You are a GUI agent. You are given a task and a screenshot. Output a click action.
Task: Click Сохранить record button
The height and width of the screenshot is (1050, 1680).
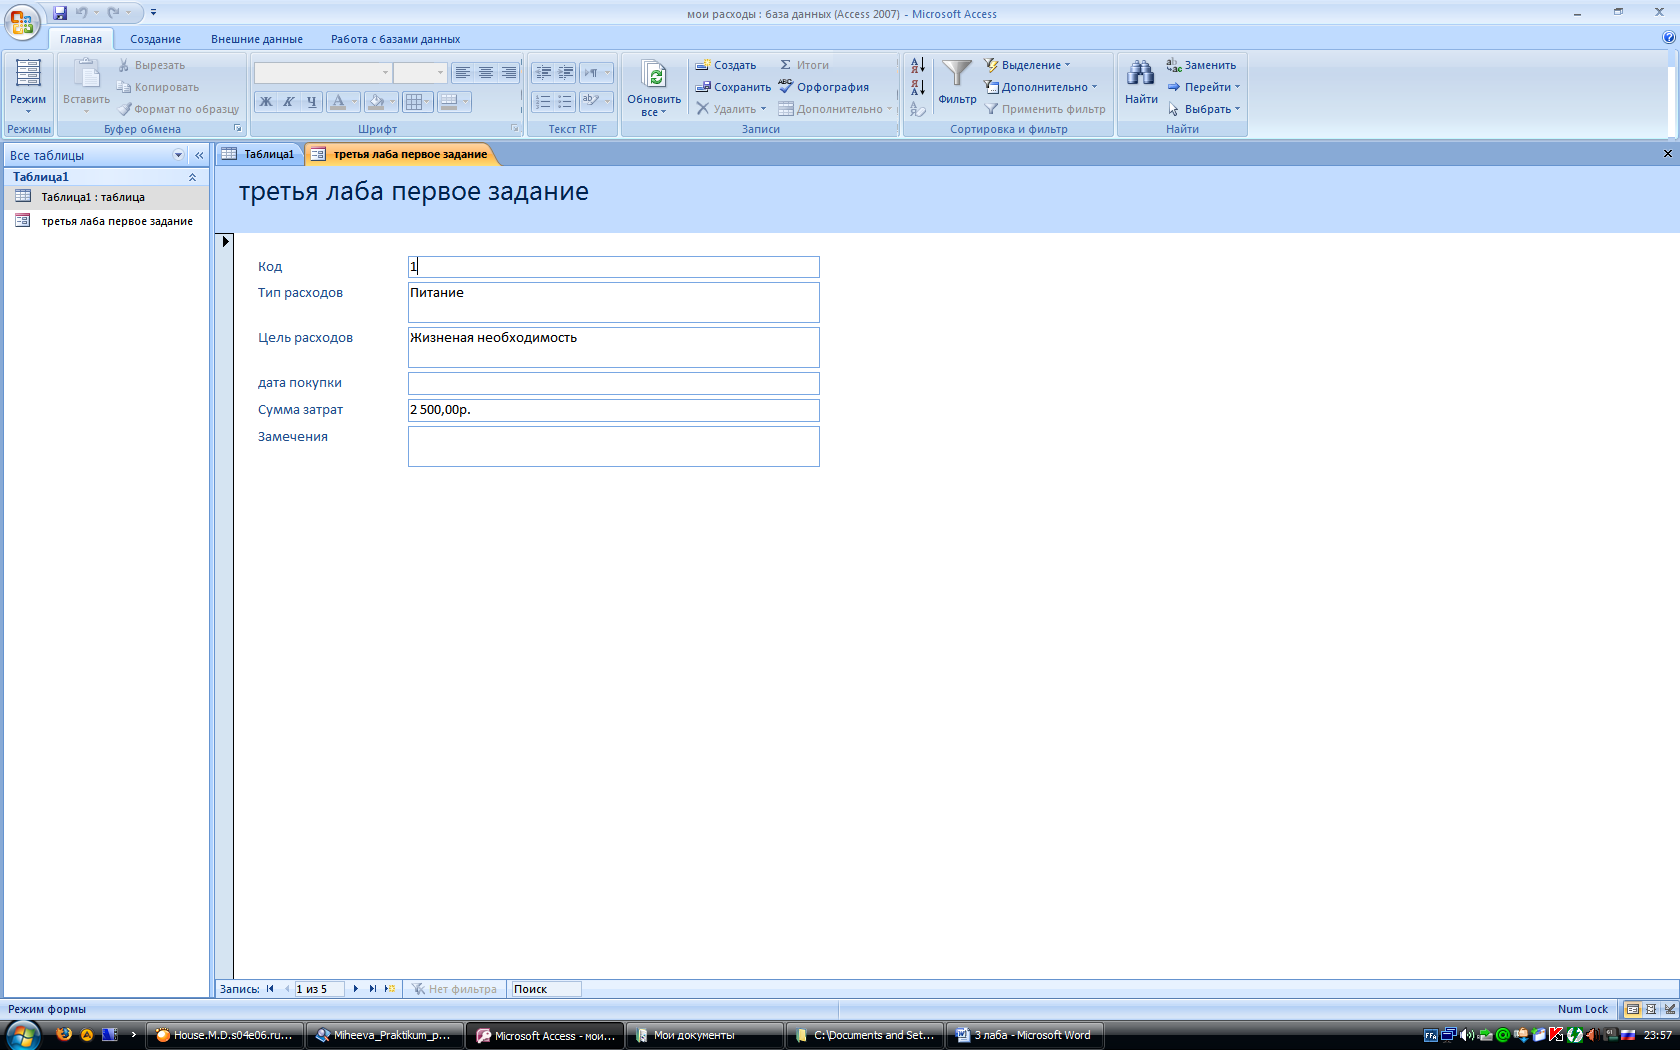pos(733,87)
